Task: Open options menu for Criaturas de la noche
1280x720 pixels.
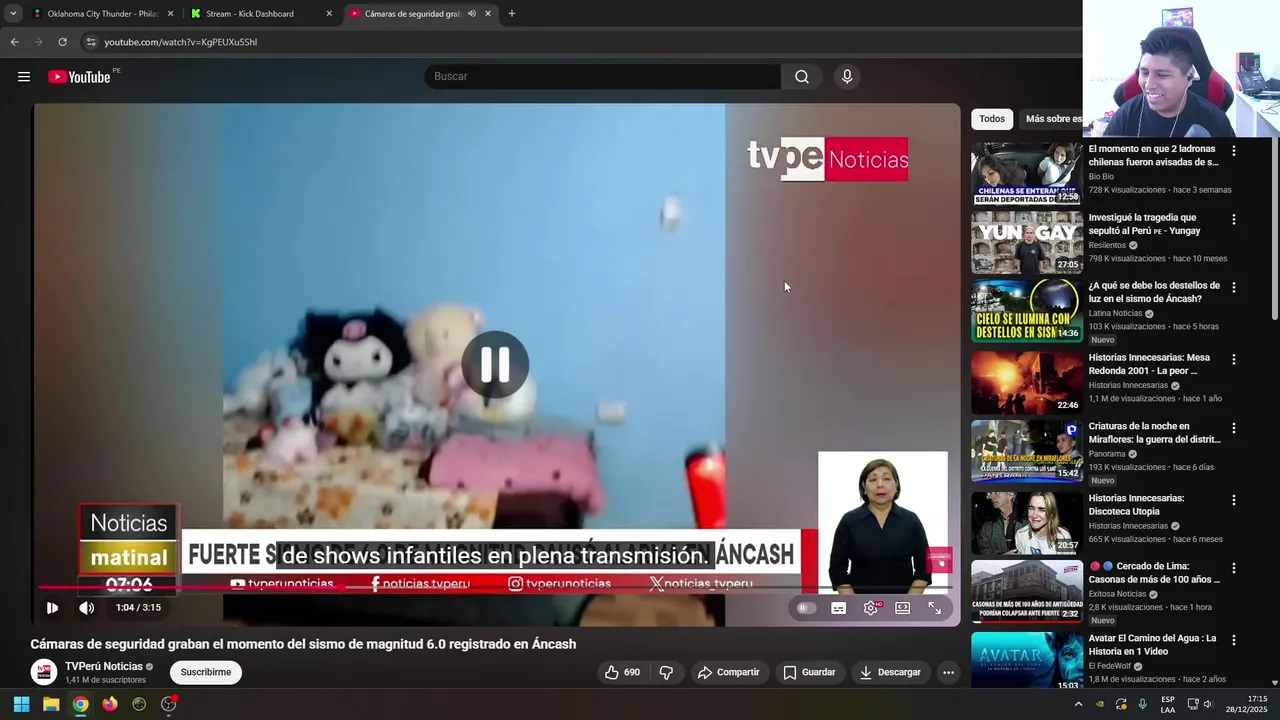Action: (x=1233, y=428)
